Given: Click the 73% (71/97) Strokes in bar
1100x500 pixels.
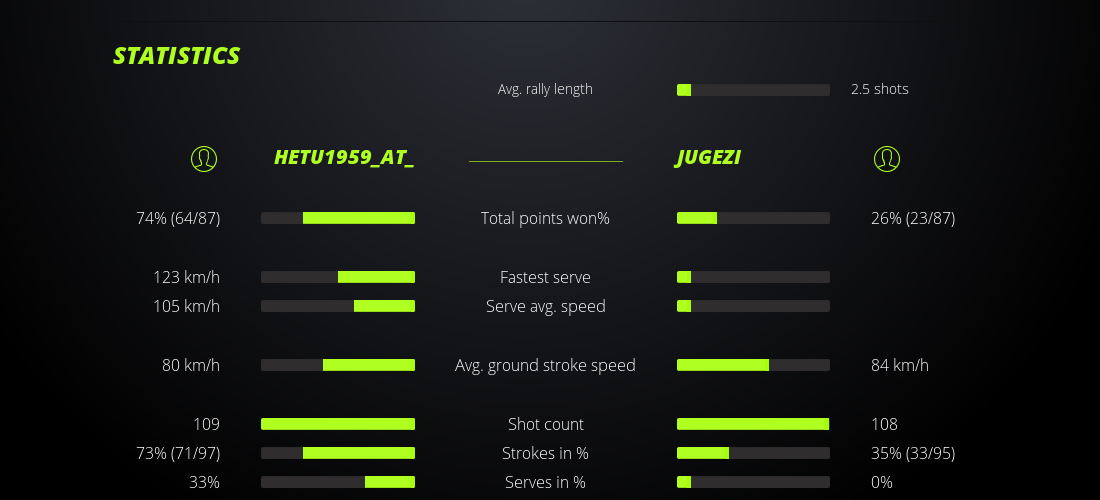Looking at the screenshot, I should (x=338, y=453).
